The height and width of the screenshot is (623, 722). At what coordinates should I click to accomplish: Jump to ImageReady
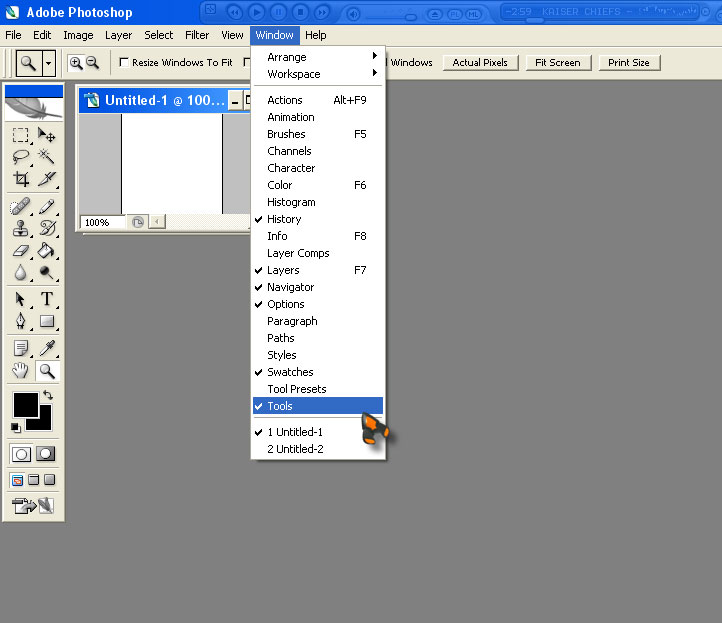(33, 506)
